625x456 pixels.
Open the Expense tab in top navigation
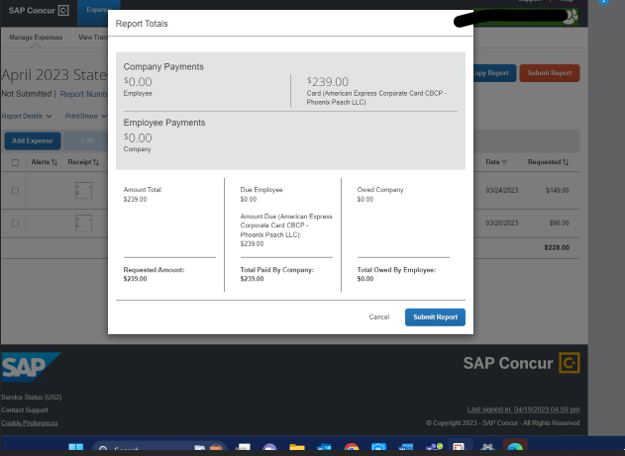[98, 12]
